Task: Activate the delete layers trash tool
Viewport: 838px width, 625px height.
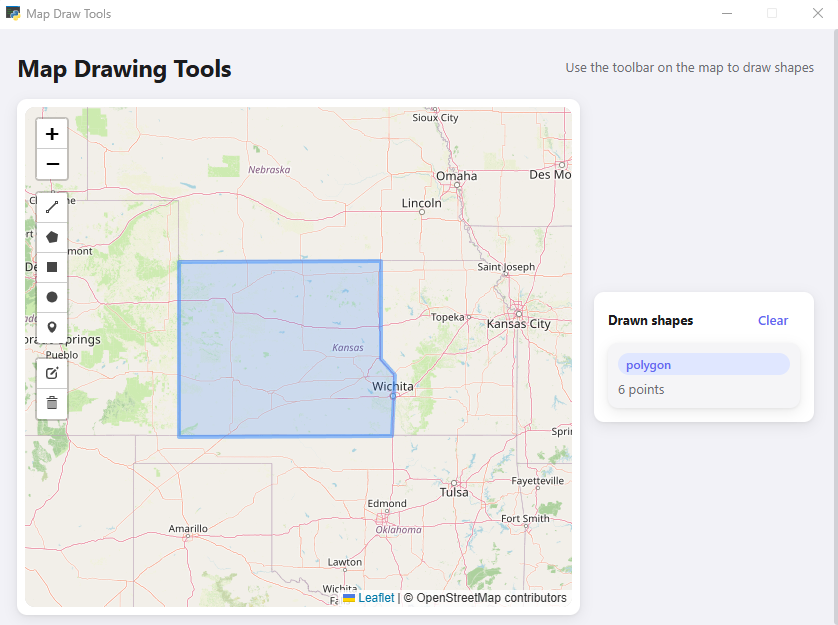Action: [52, 403]
